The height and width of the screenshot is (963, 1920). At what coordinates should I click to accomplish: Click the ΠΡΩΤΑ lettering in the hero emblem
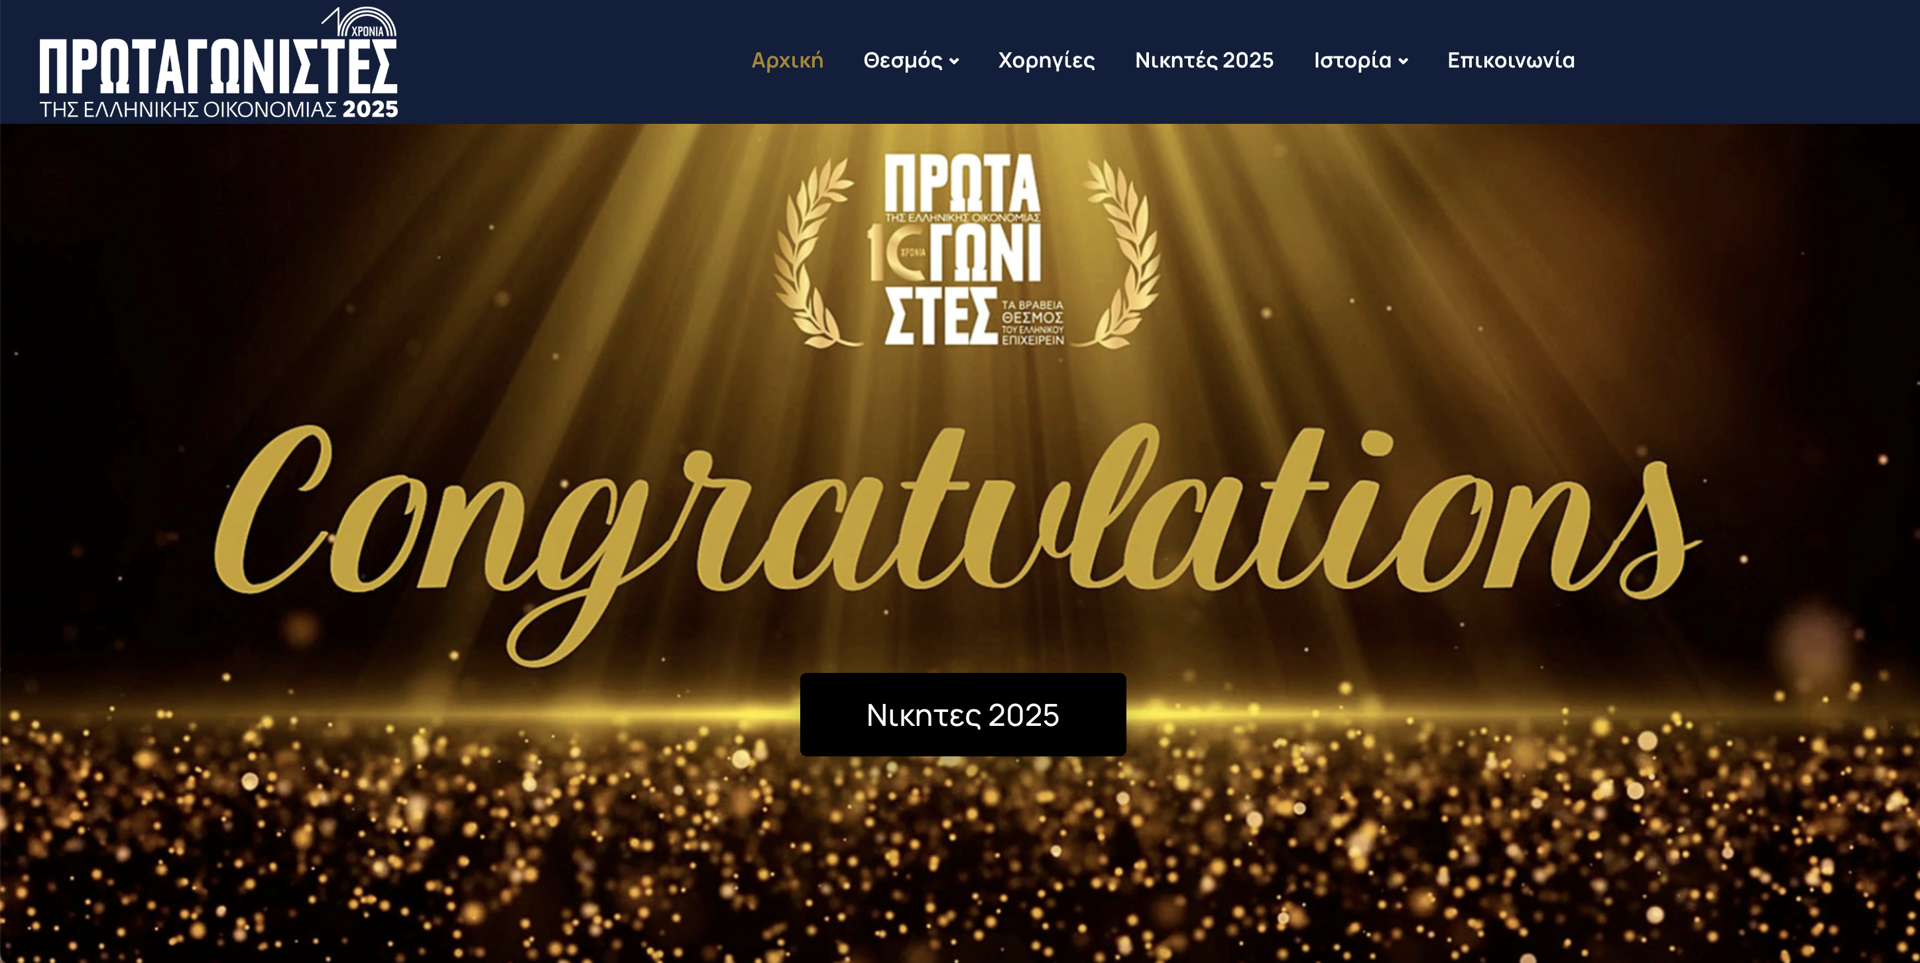pyautogui.click(x=961, y=182)
